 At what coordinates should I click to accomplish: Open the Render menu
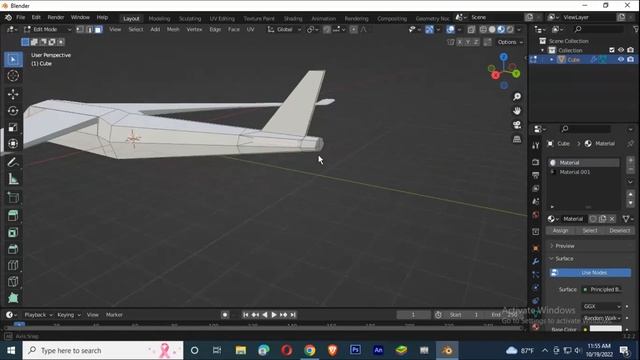[56, 18]
